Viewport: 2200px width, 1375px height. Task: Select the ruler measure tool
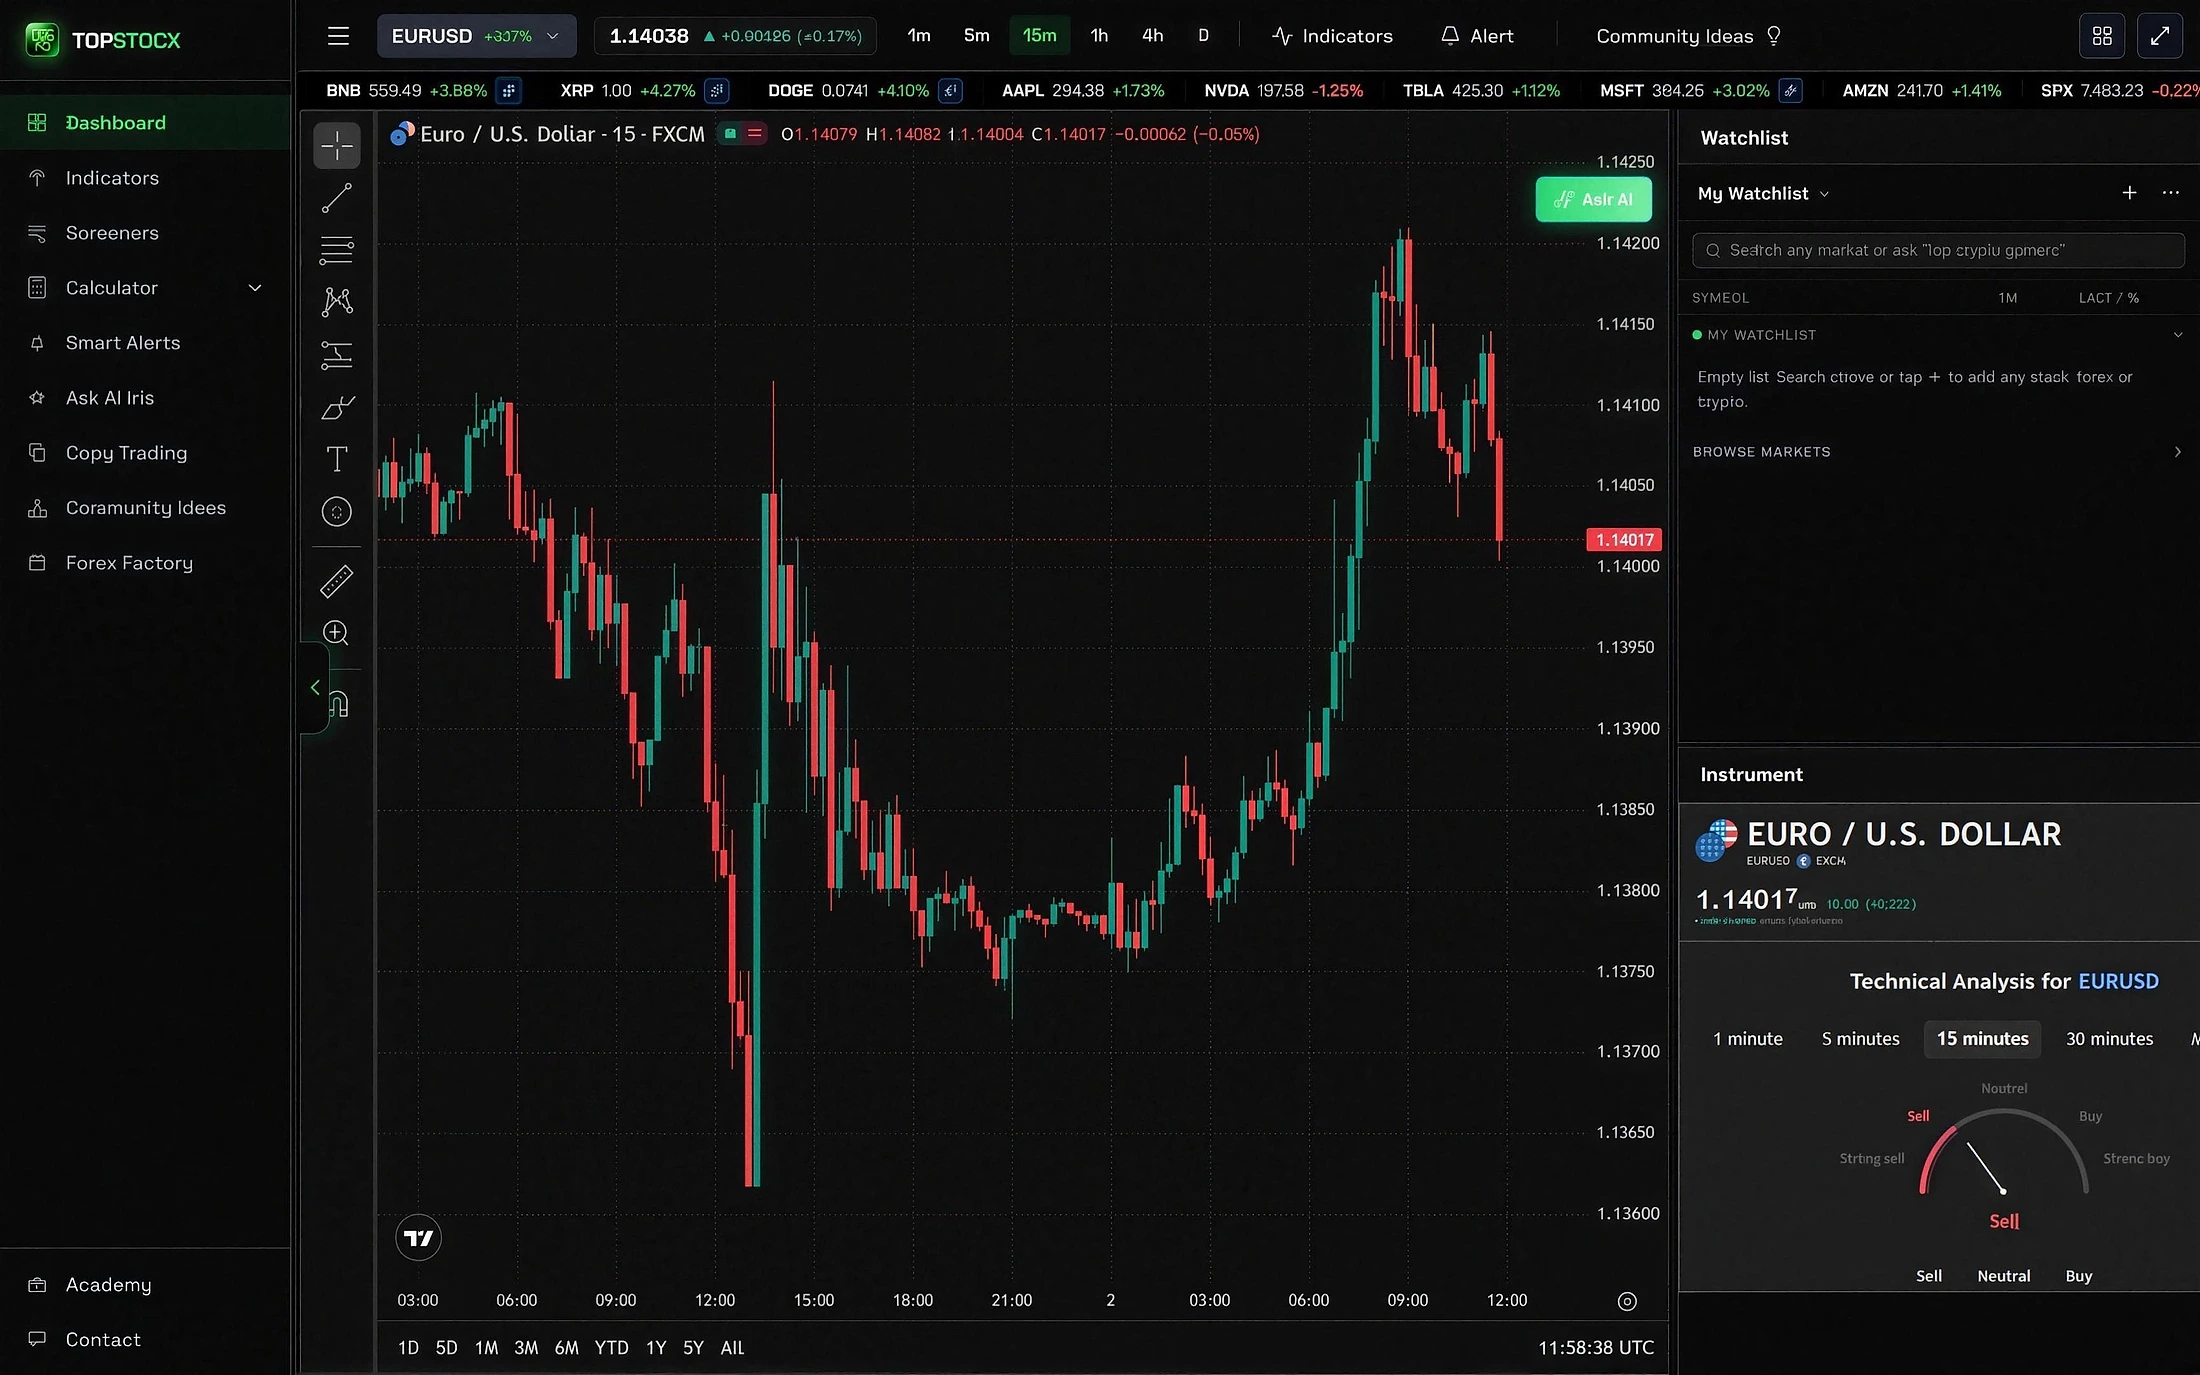pyautogui.click(x=337, y=581)
